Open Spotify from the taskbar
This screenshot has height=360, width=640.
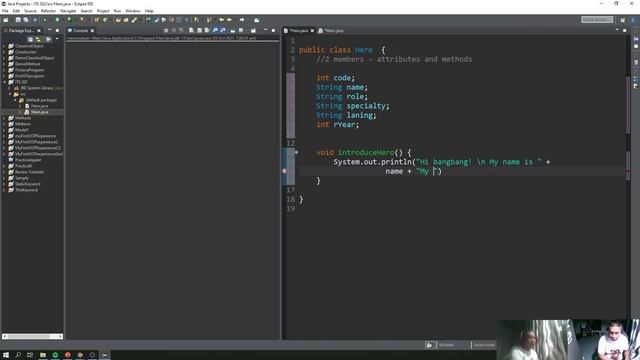[x=55, y=355]
